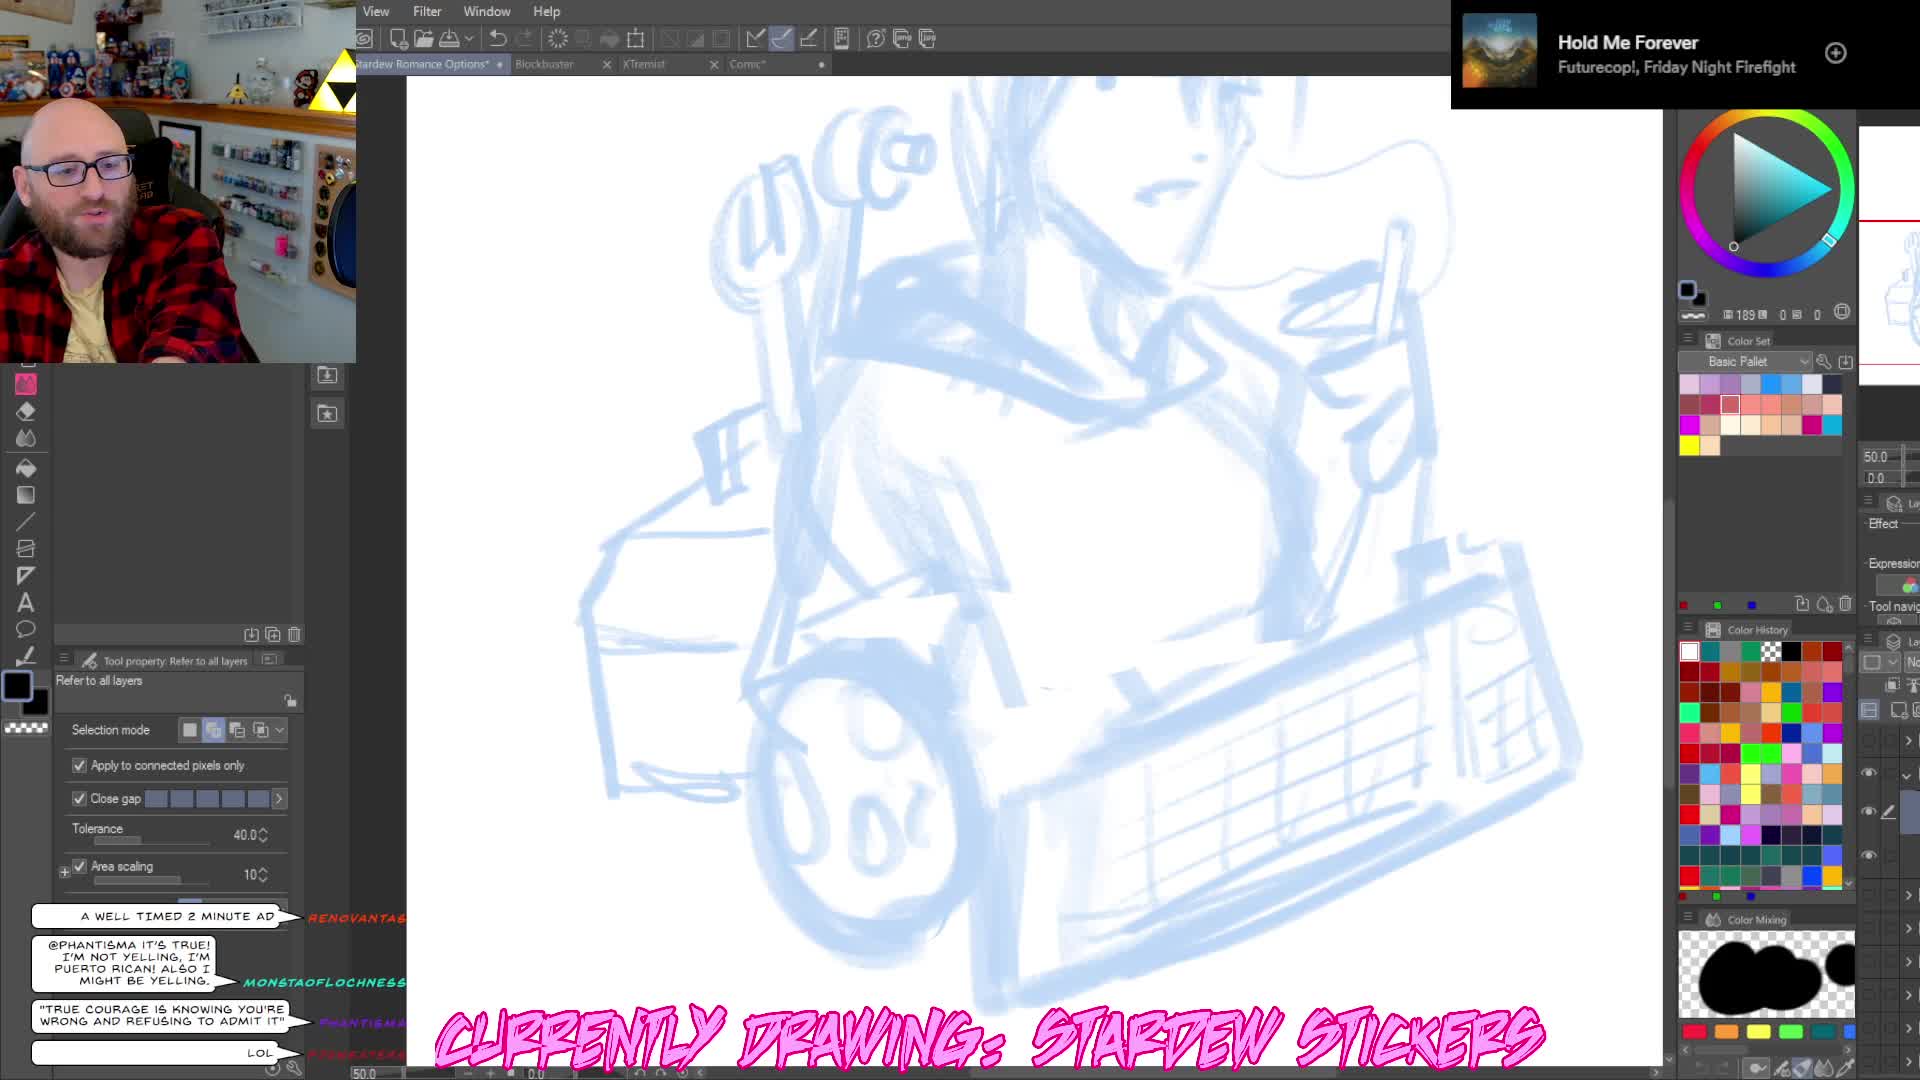Select the Gradient tool
Screen dimensions: 1920x1080
tap(26, 495)
